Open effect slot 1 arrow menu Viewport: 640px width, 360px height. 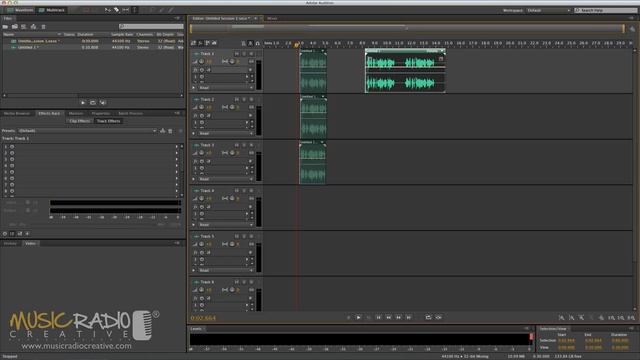177,147
